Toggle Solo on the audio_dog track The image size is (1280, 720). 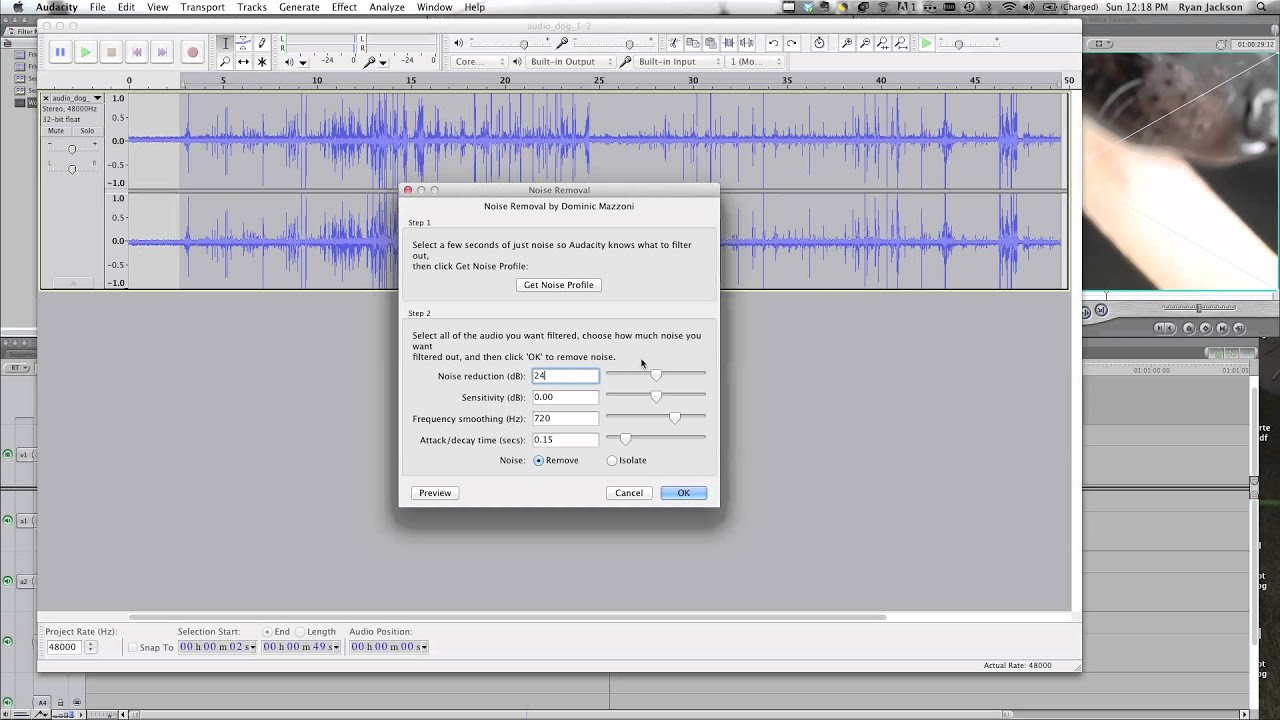point(87,131)
